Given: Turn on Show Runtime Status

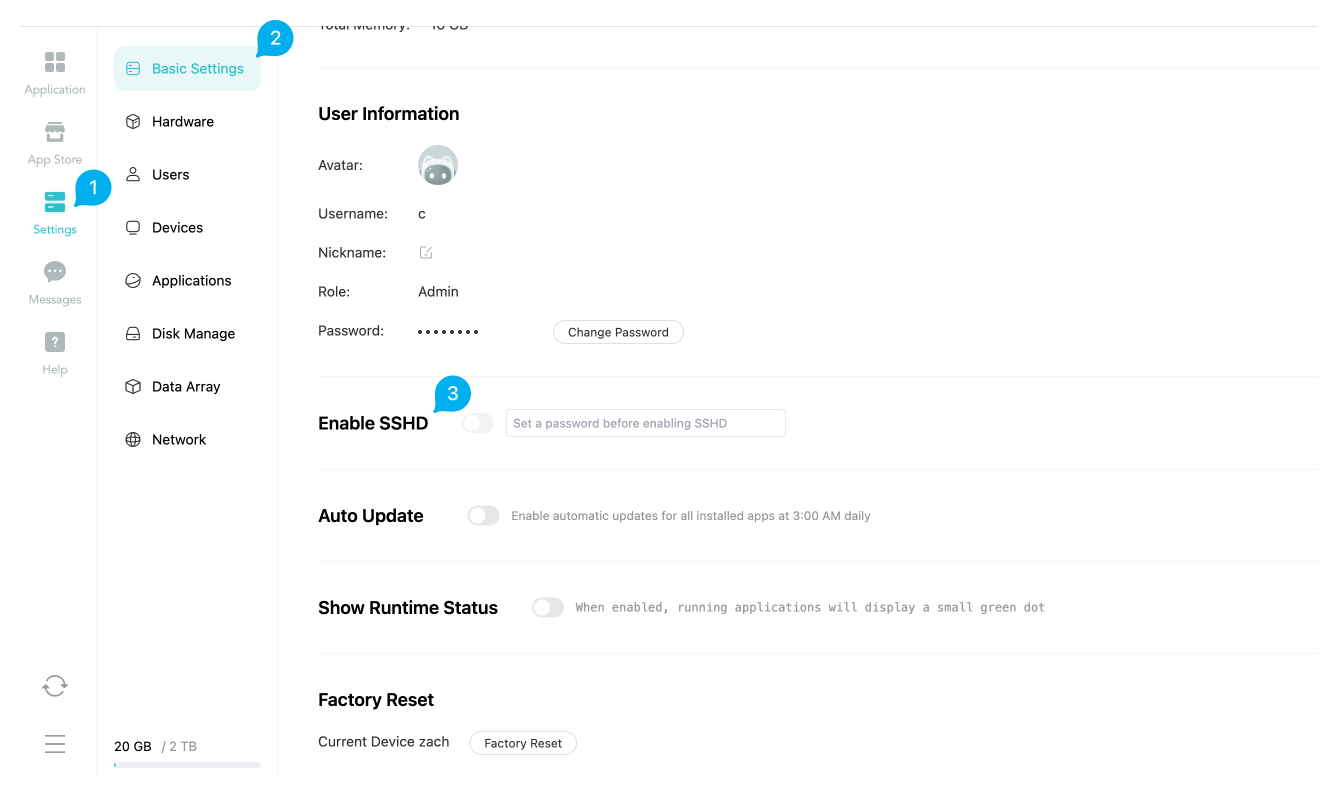Looking at the screenshot, I should [x=548, y=608].
